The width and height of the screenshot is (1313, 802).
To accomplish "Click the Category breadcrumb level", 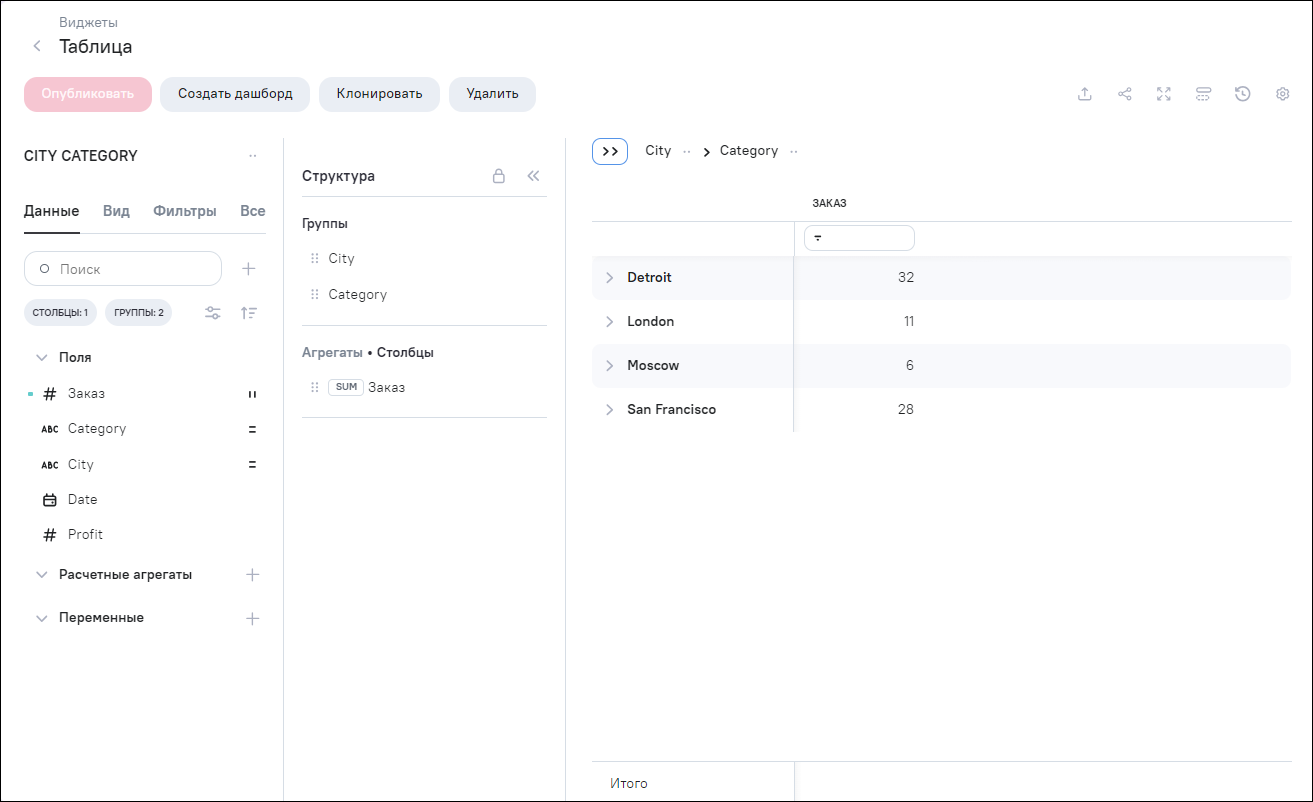I will 749,151.
